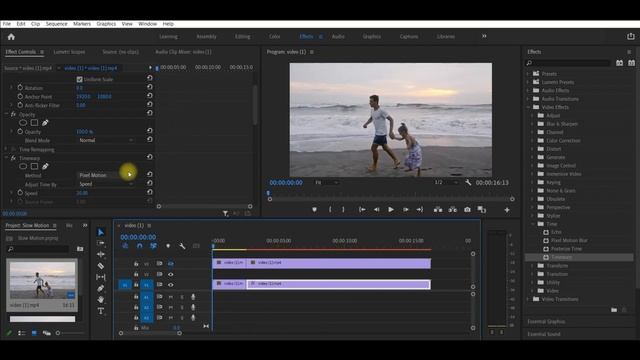Open the Essential Graphics panel
The width and height of the screenshot is (640, 360).
pyautogui.click(x=546, y=322)
